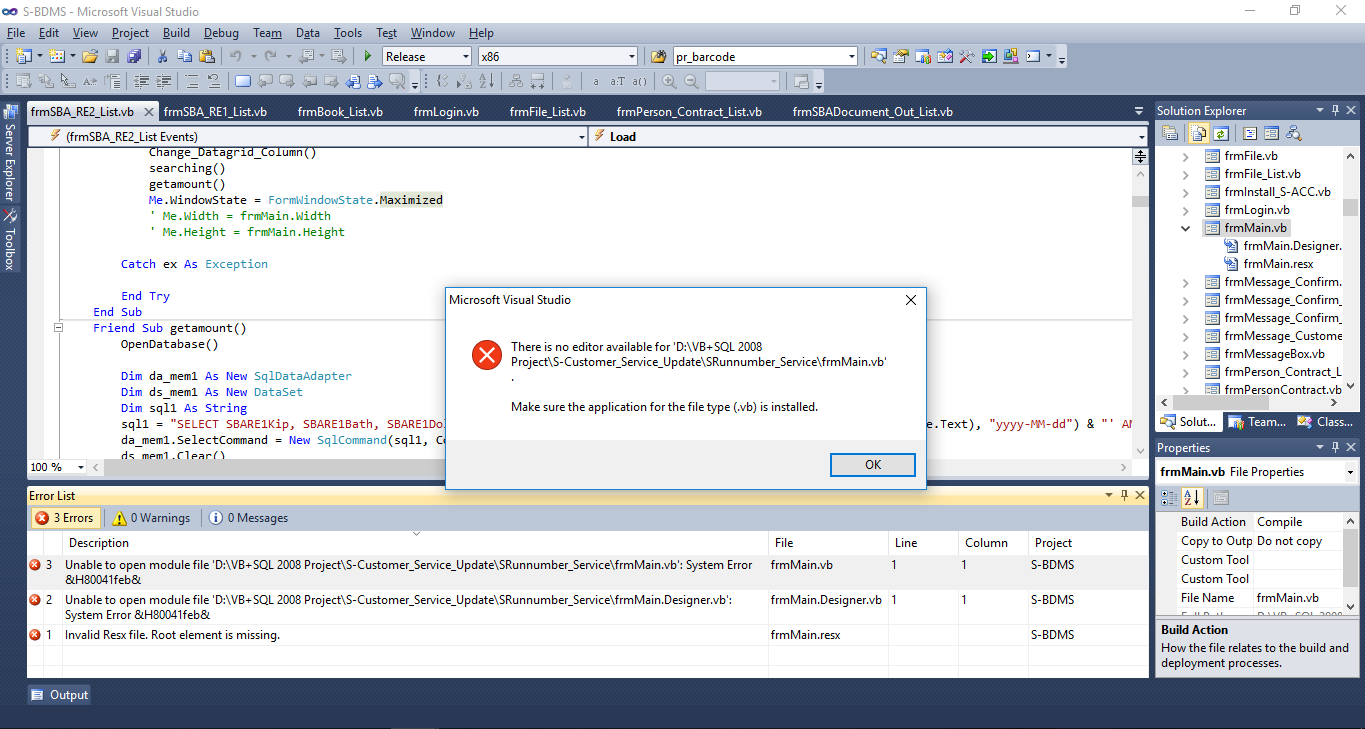Screen dimensions: 1365x729
Task: Open the Debug menu
Action: pos(221,33)
